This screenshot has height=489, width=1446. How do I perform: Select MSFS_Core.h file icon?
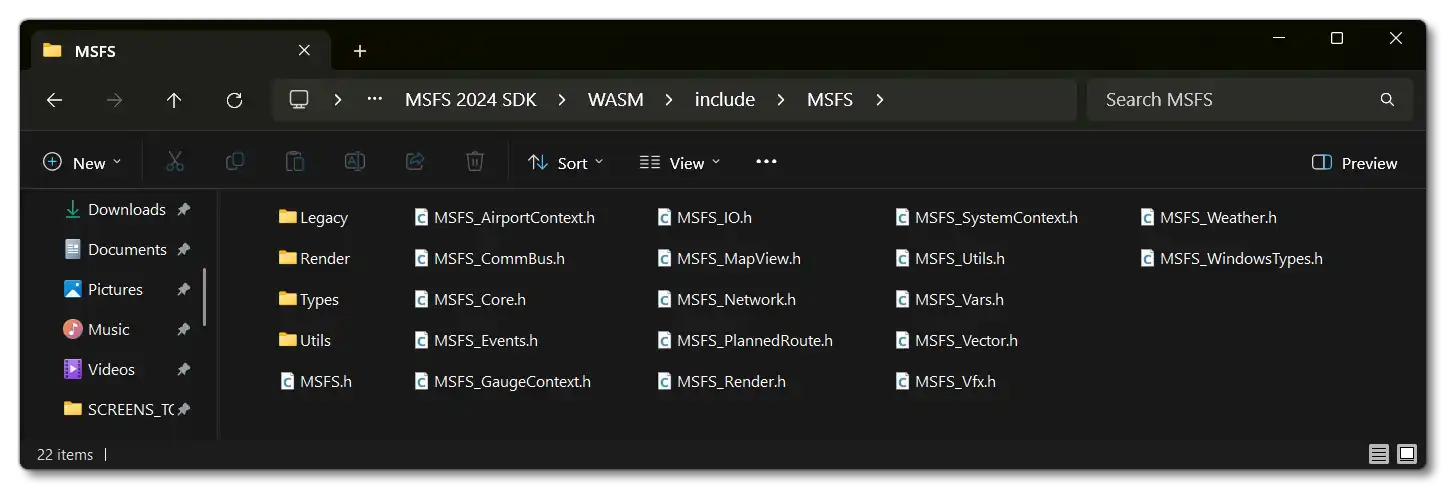point(421,299)
